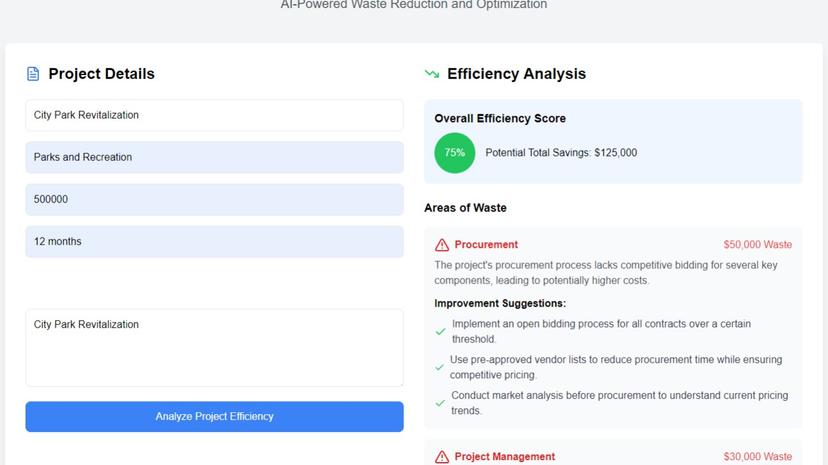Click the warning triangle next to Procurement
The width and height of the screenshot is (828, 465).
442,245
